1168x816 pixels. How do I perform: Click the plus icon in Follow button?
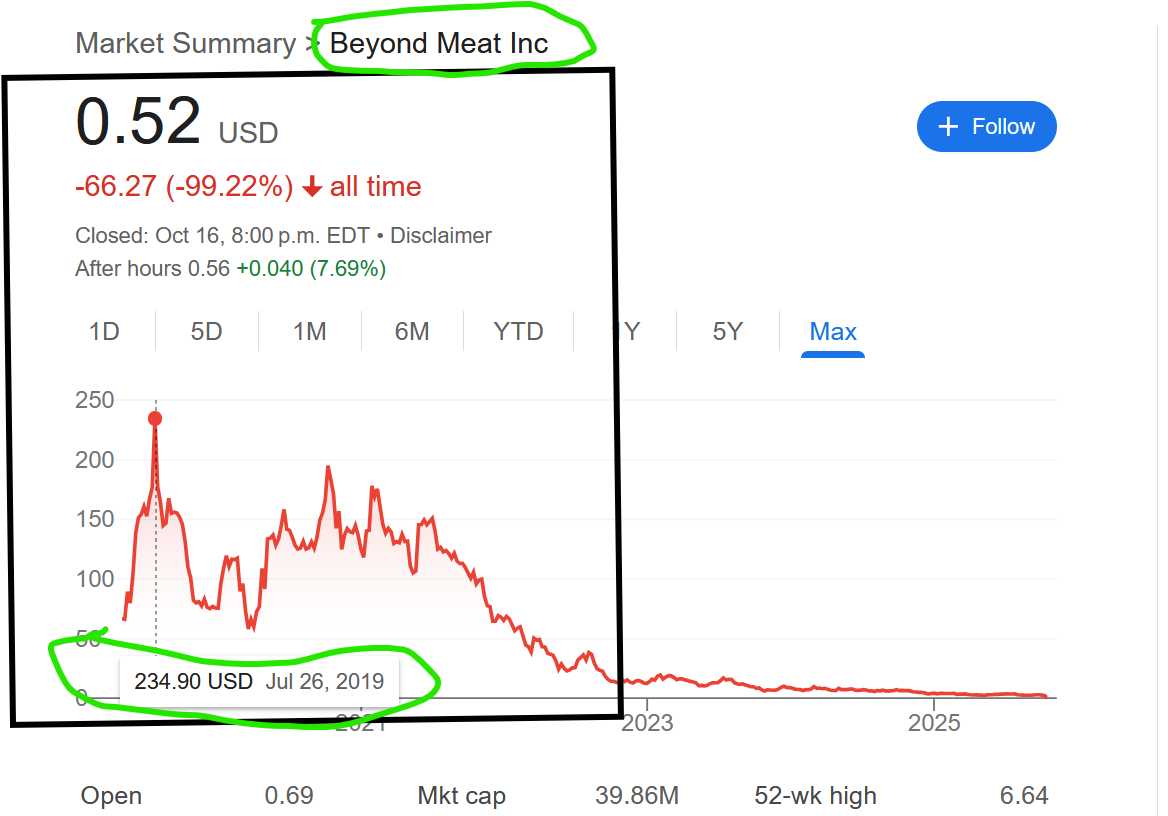[x=948, y=127]
